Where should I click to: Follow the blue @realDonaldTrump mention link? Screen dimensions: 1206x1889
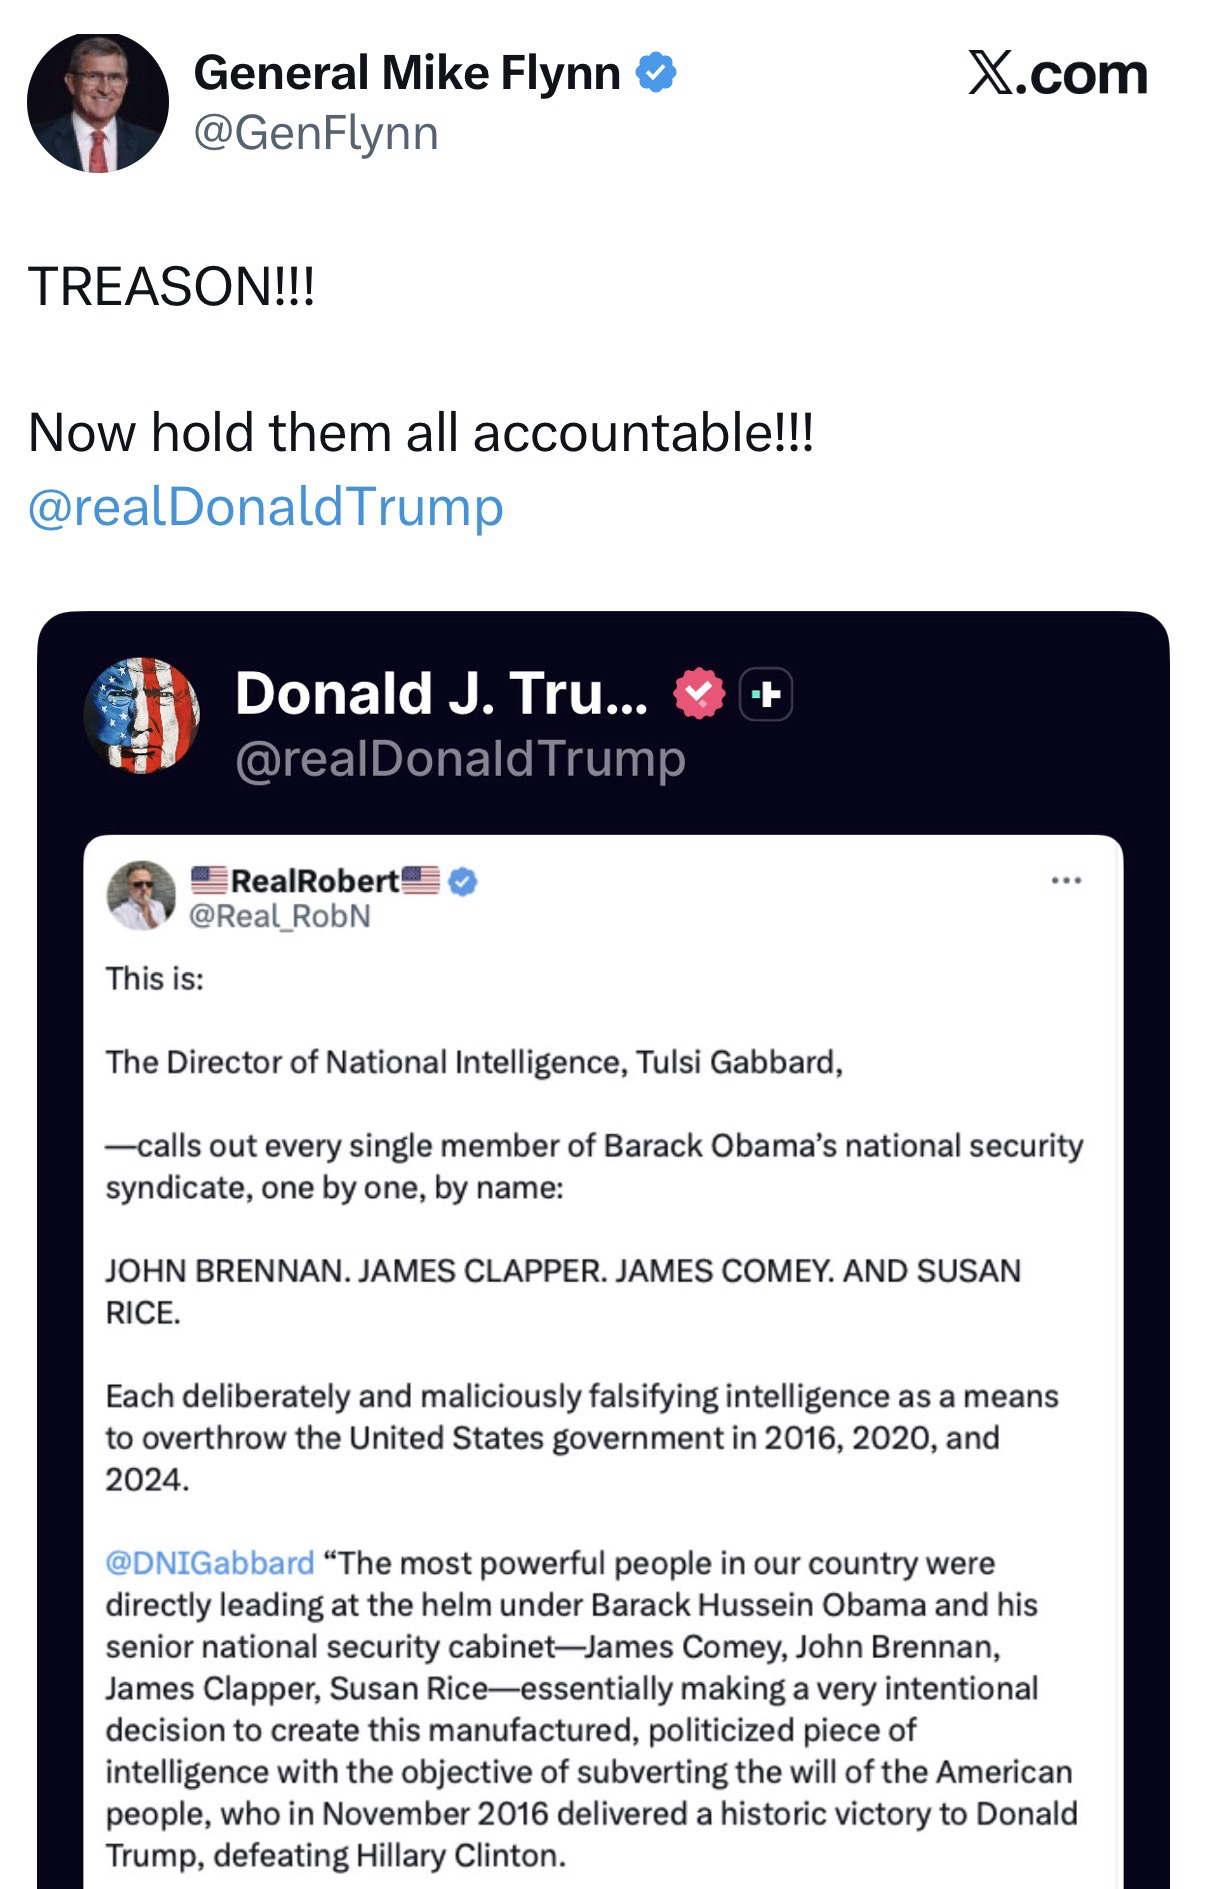click(265, 506)
